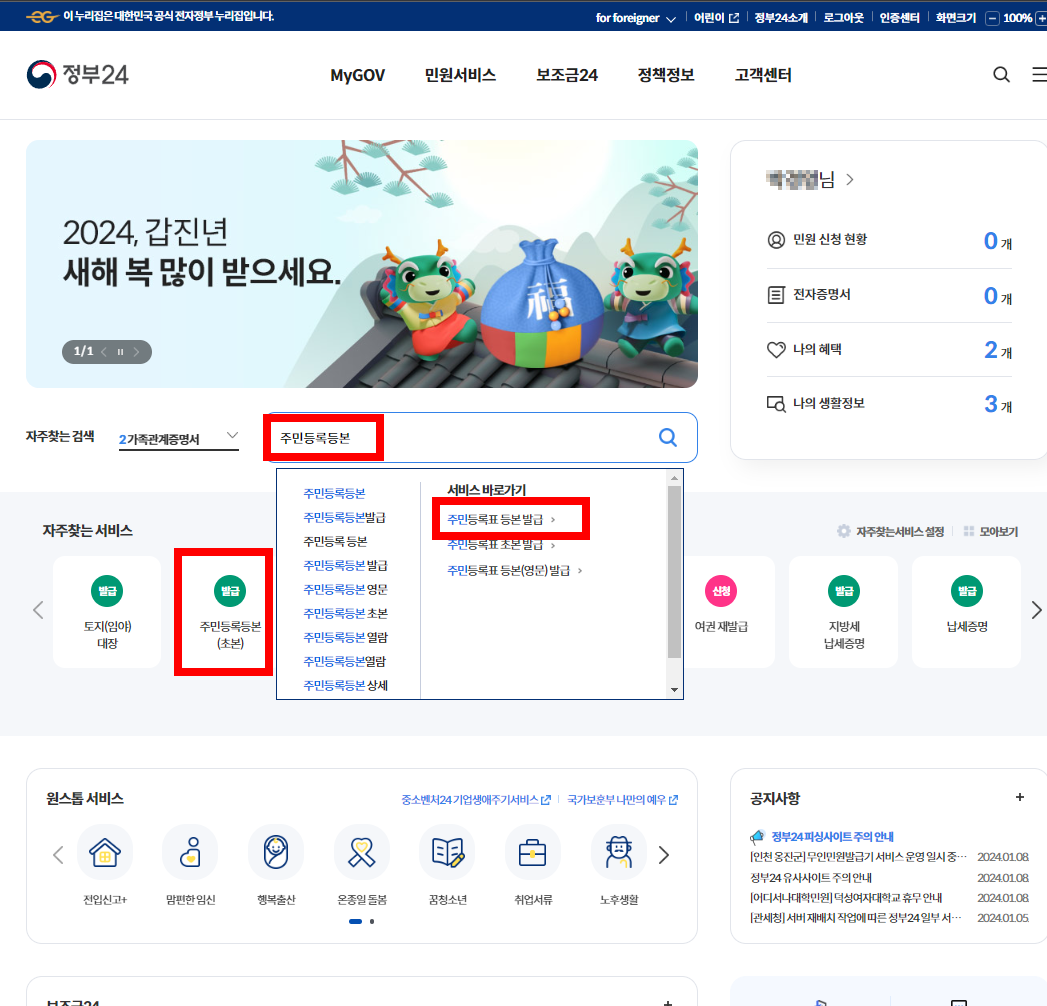Decrease screen size with minus button
The width and height of the screenshot is (1047, 1006).
992,19
